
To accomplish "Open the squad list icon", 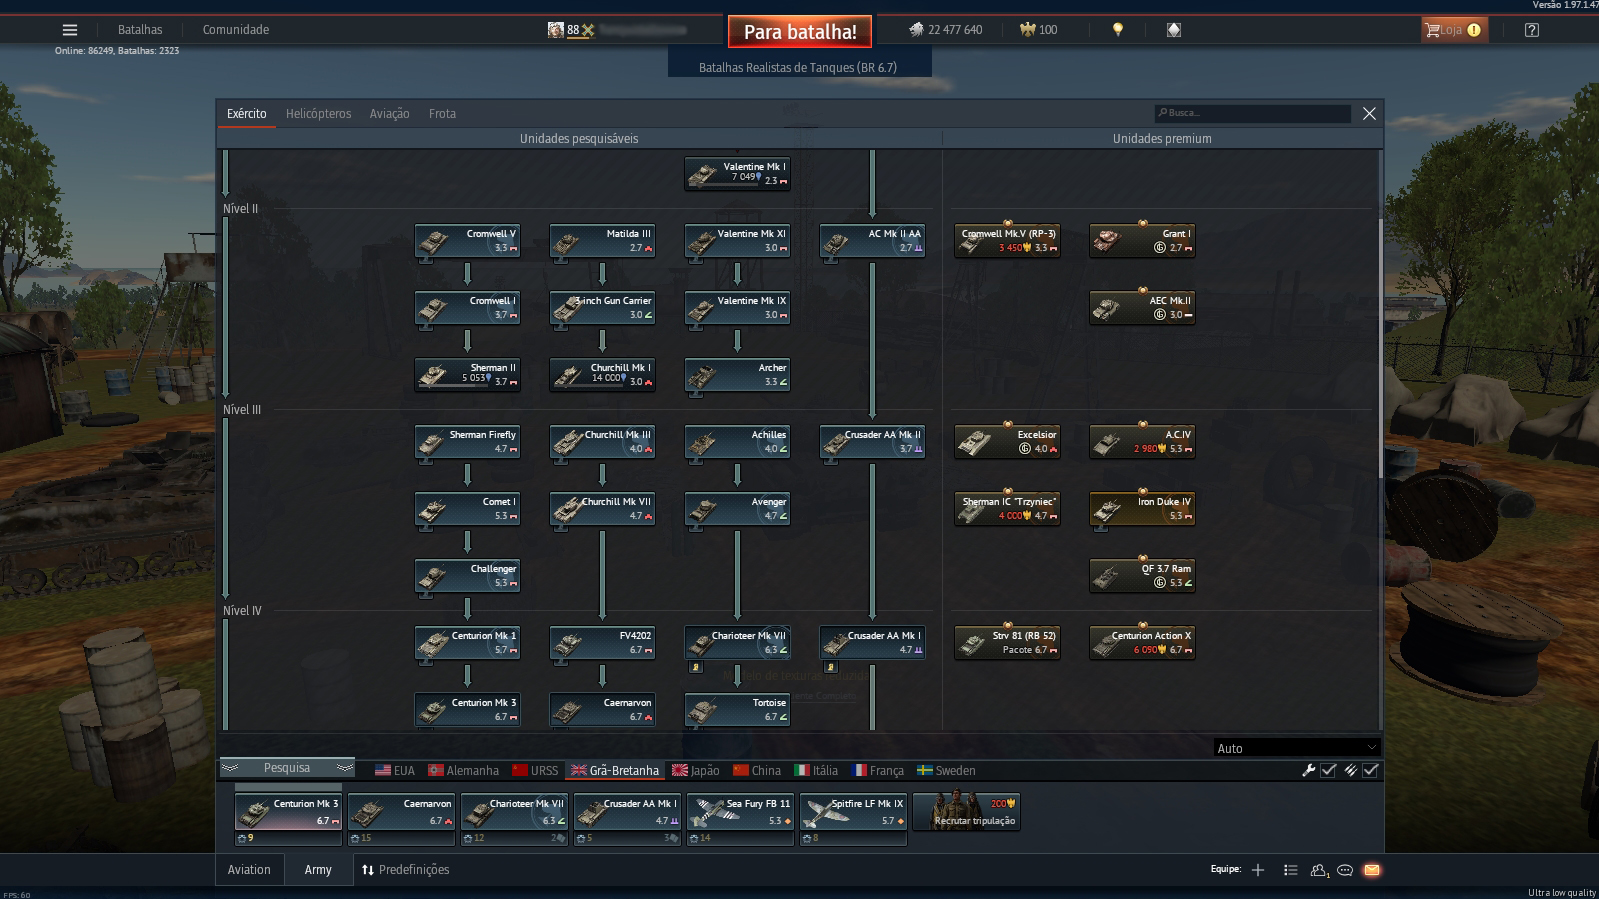I will point(1291,870).
